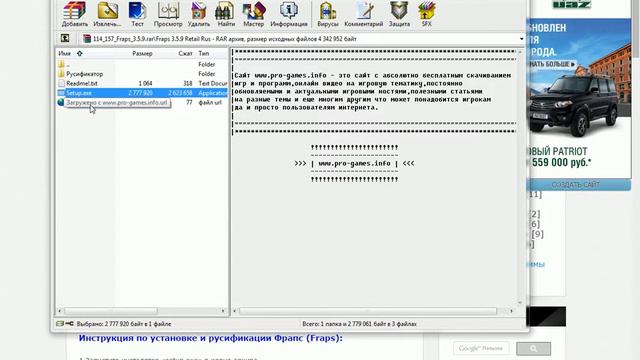Screen dimensions: 640x360
Task: Click the key icon in status bar
Action: [x=69, y=324]
